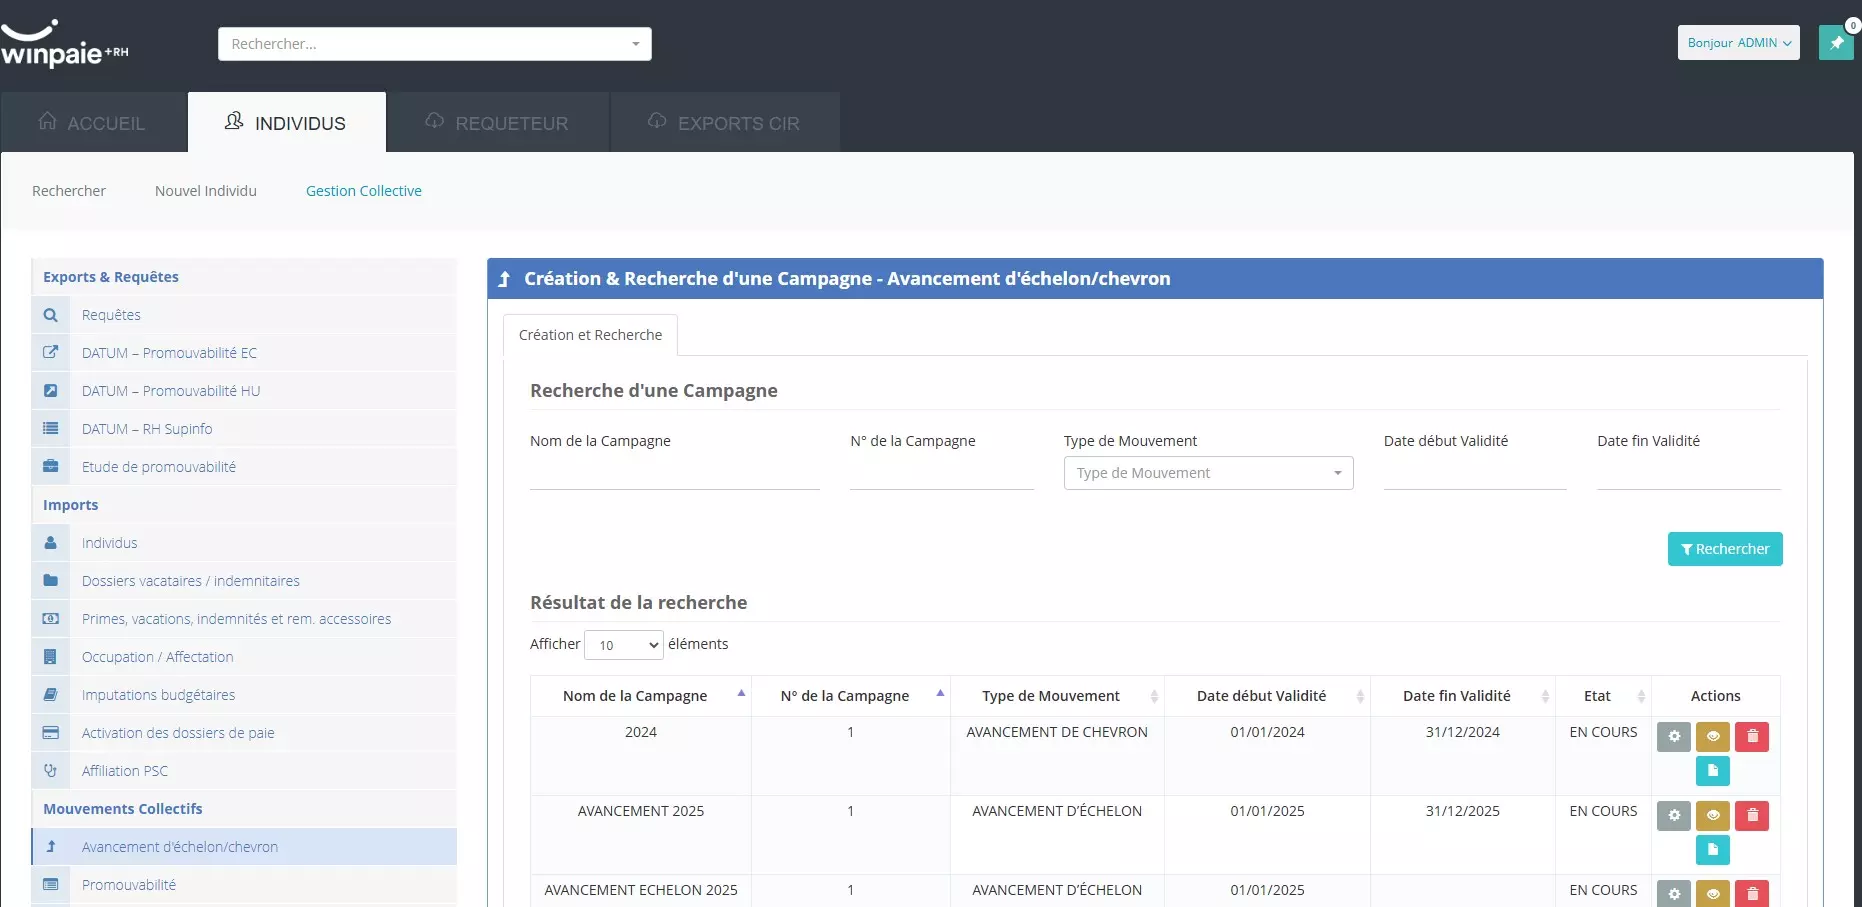Open Occupation / Affectation import link

click(244, 657)
